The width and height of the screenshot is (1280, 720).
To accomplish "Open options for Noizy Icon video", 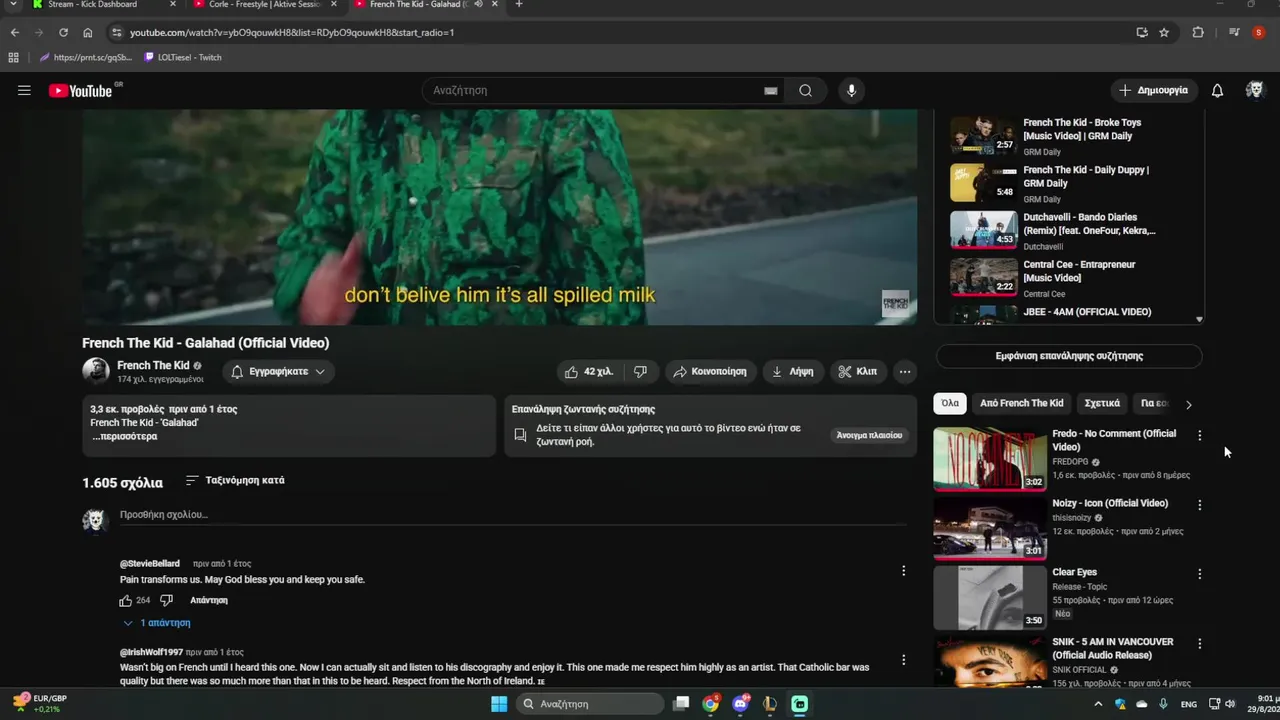I will 1199,505.
